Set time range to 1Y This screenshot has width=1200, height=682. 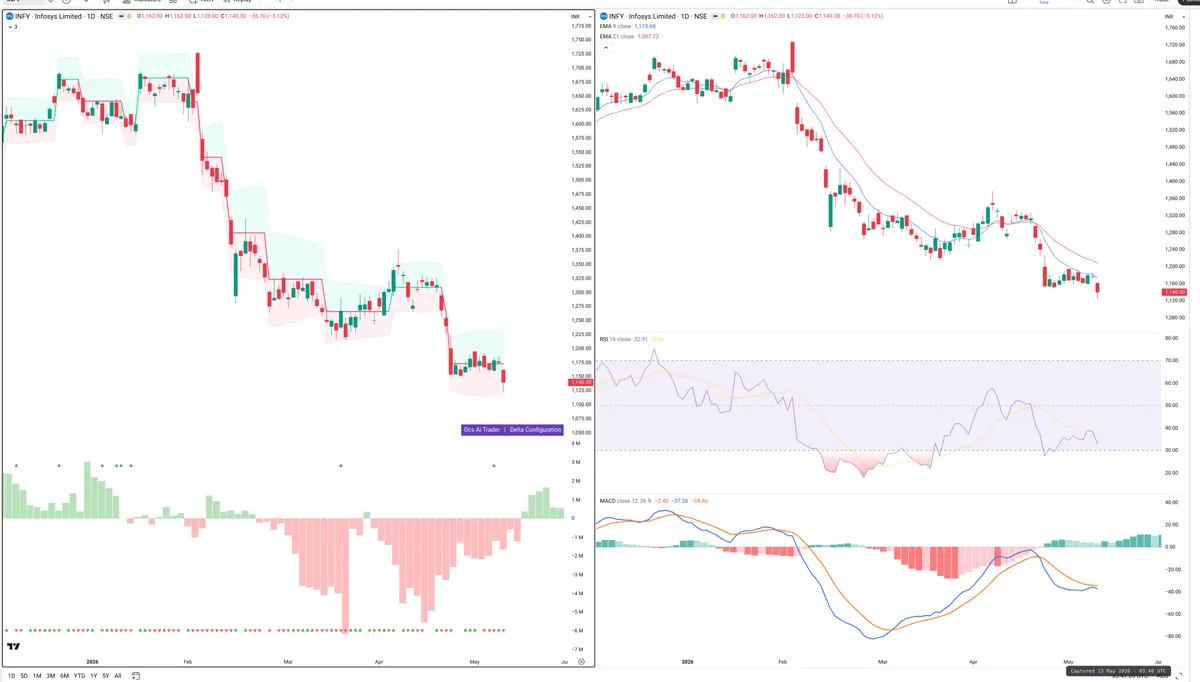click(94, 676)
